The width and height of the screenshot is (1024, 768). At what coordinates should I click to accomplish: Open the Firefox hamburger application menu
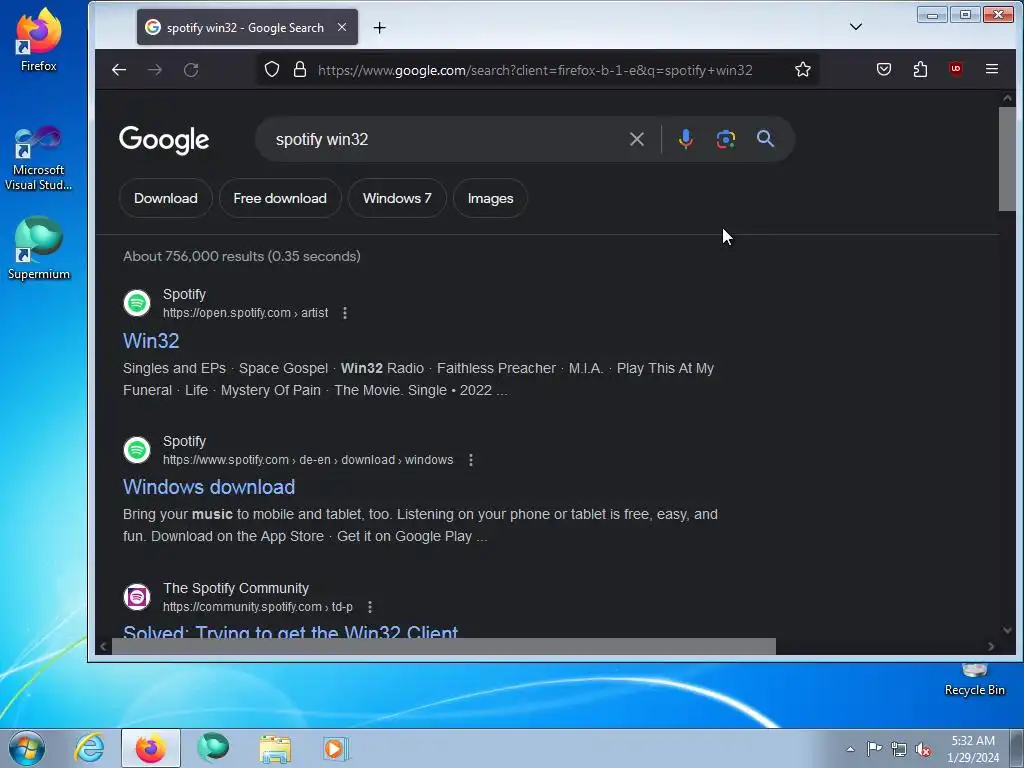pyautogui.click(x=991, y=69)
